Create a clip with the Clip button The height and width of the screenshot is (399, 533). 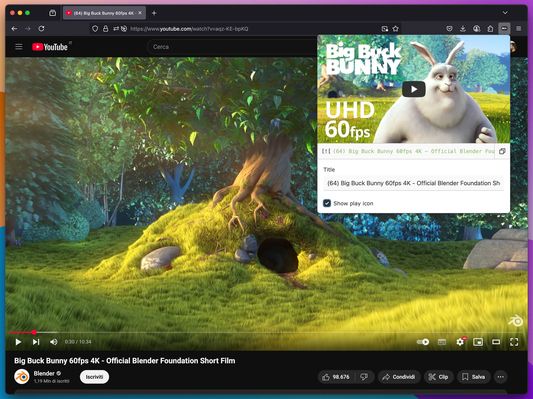tap(438, 377)
